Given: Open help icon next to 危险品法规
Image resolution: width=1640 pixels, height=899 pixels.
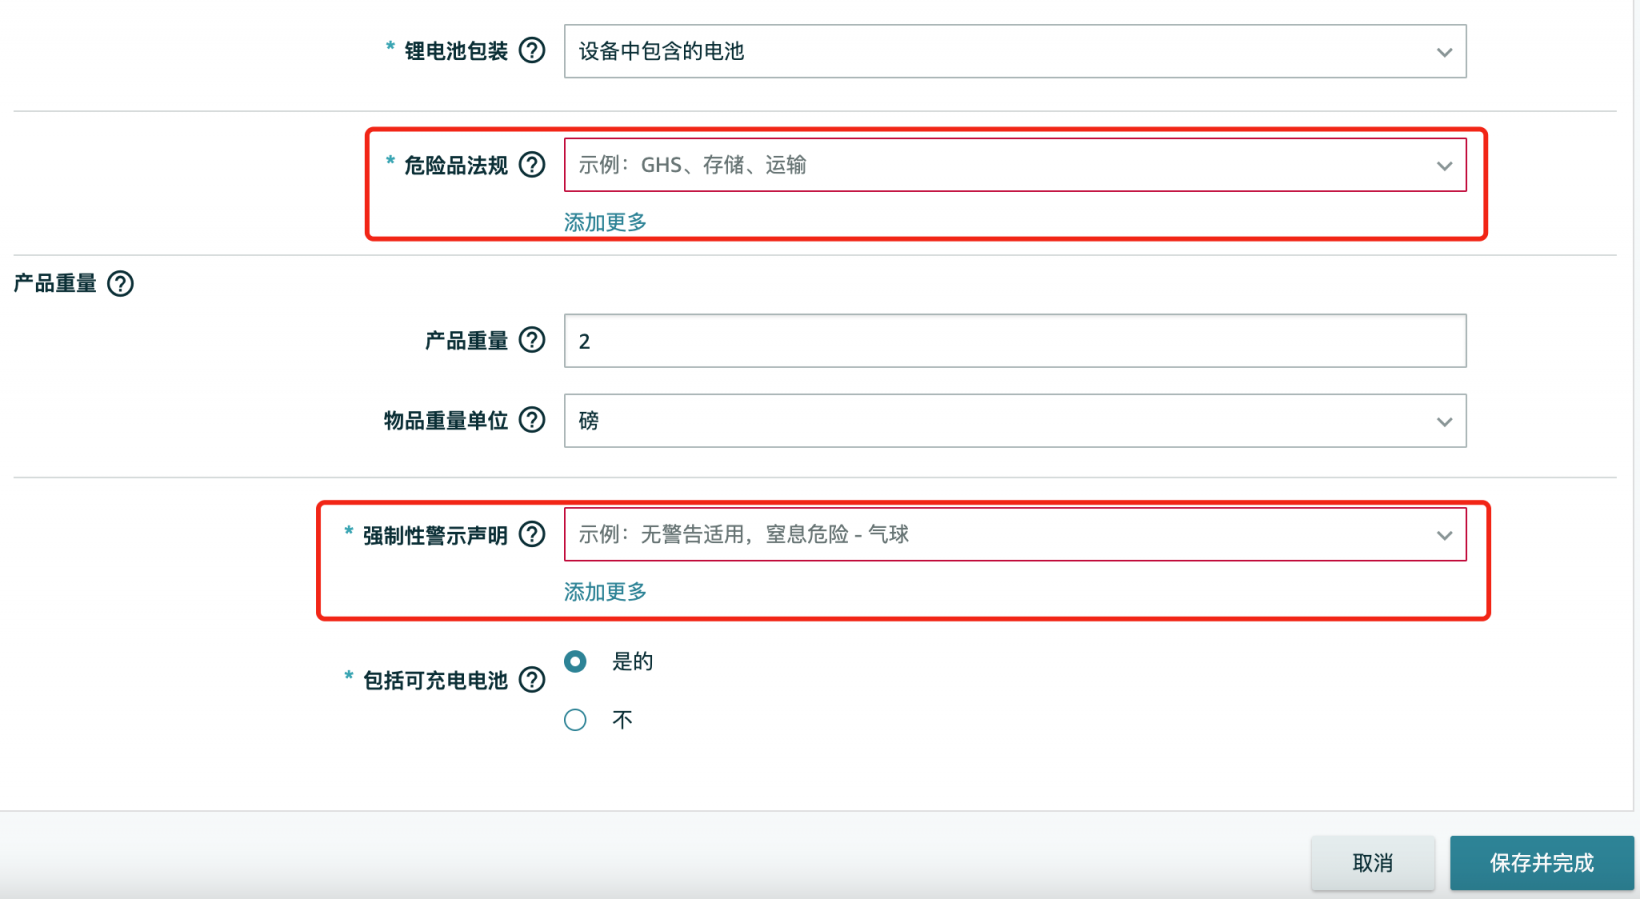Looking at the screenshot, I should [532, 164].
